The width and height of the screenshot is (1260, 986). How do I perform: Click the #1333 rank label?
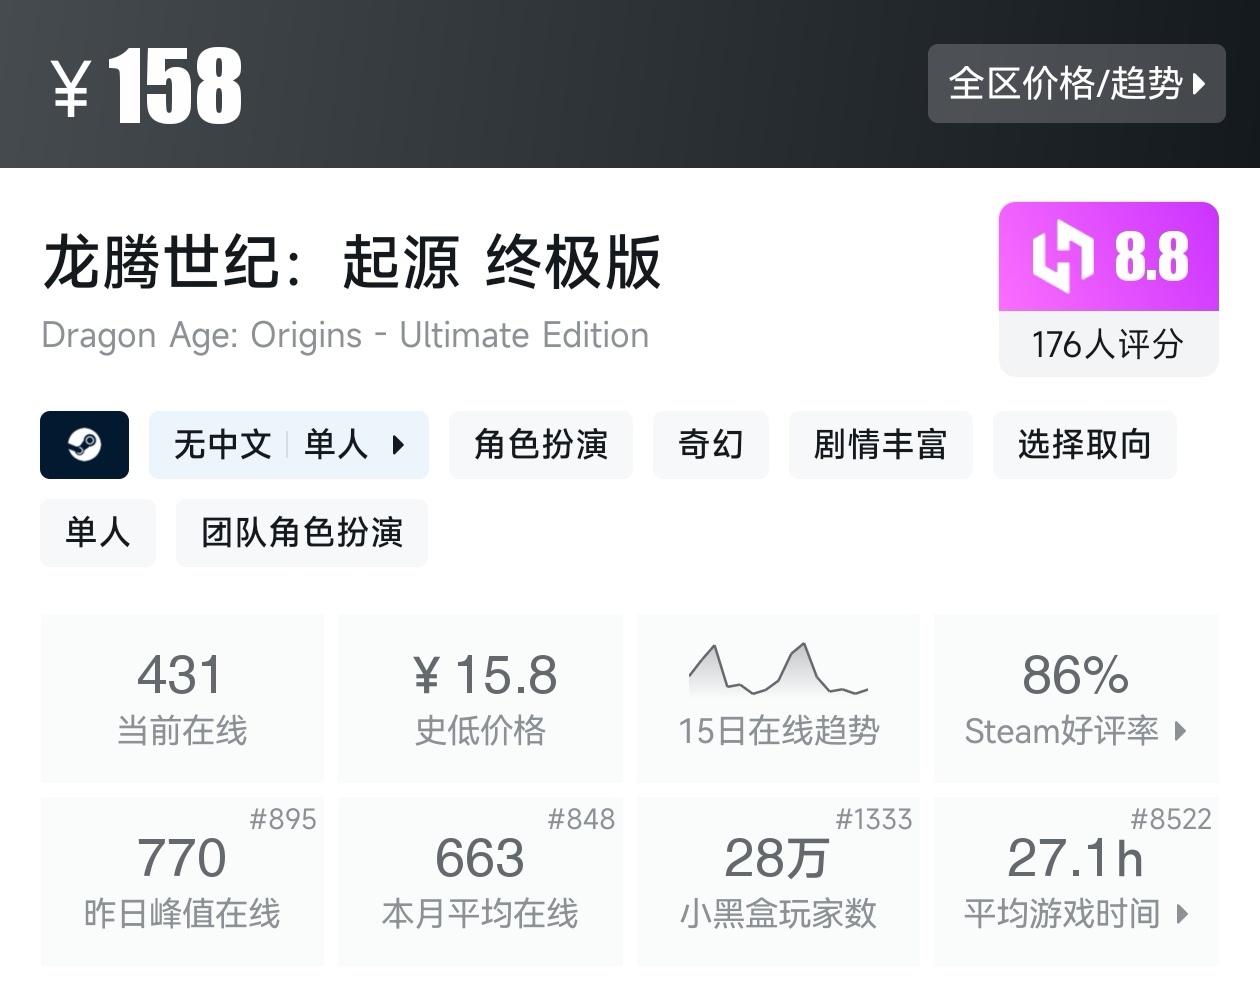tap(874, 819)
